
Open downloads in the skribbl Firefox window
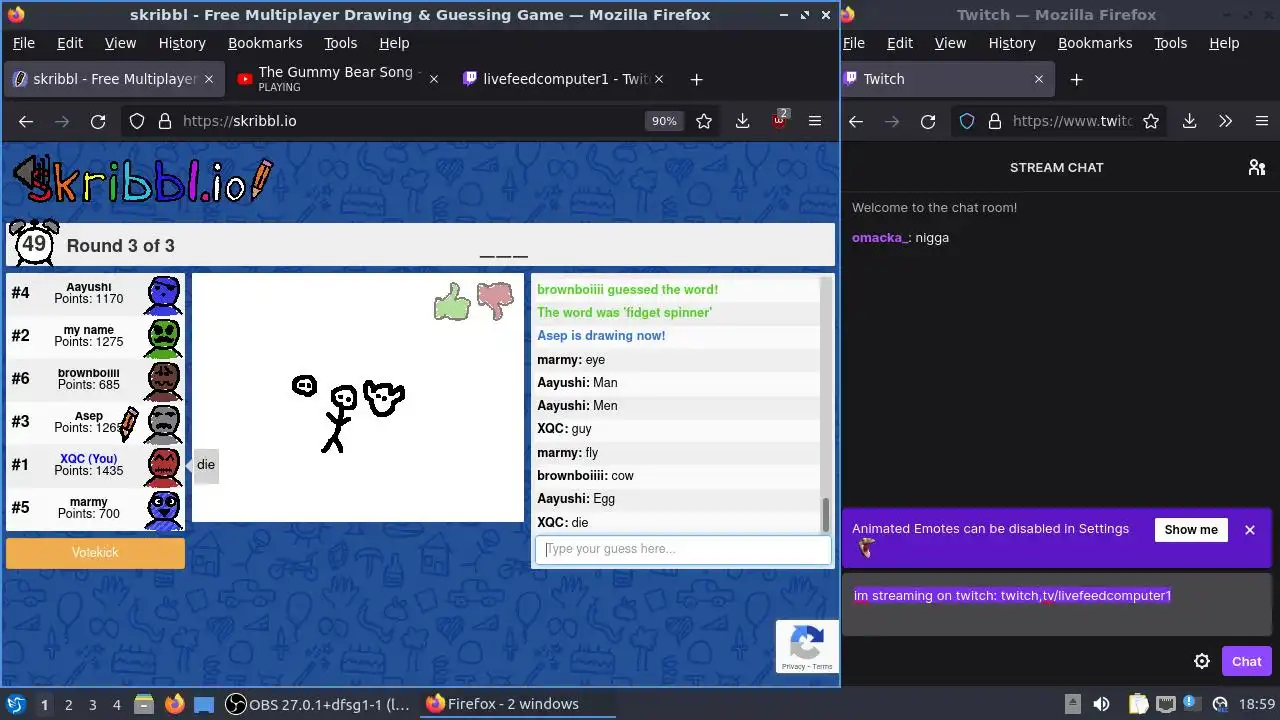(742, 121)
